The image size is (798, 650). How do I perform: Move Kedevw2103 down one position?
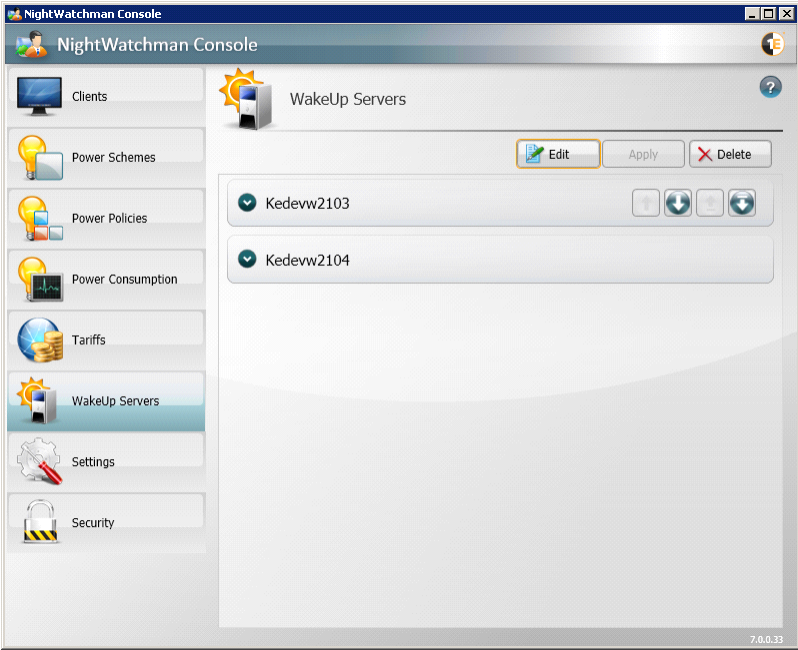tap(678, 204)
